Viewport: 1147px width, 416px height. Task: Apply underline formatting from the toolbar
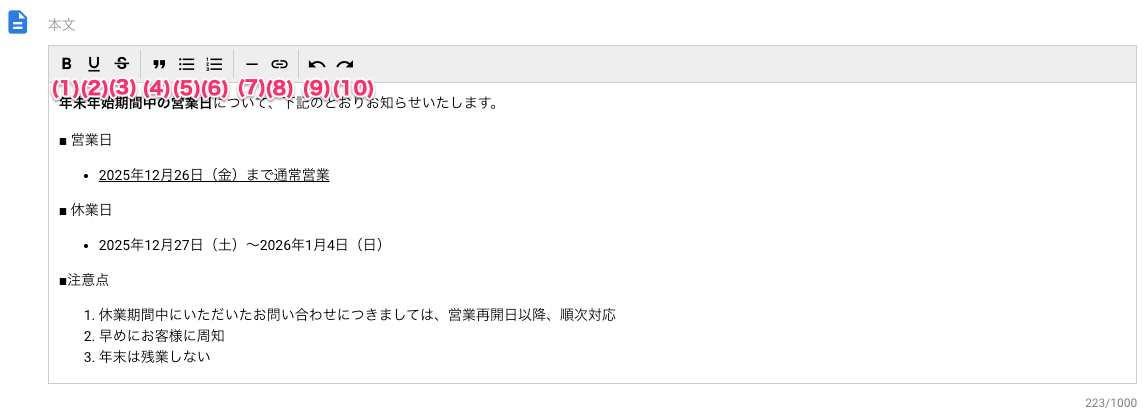tap(94, 63)
